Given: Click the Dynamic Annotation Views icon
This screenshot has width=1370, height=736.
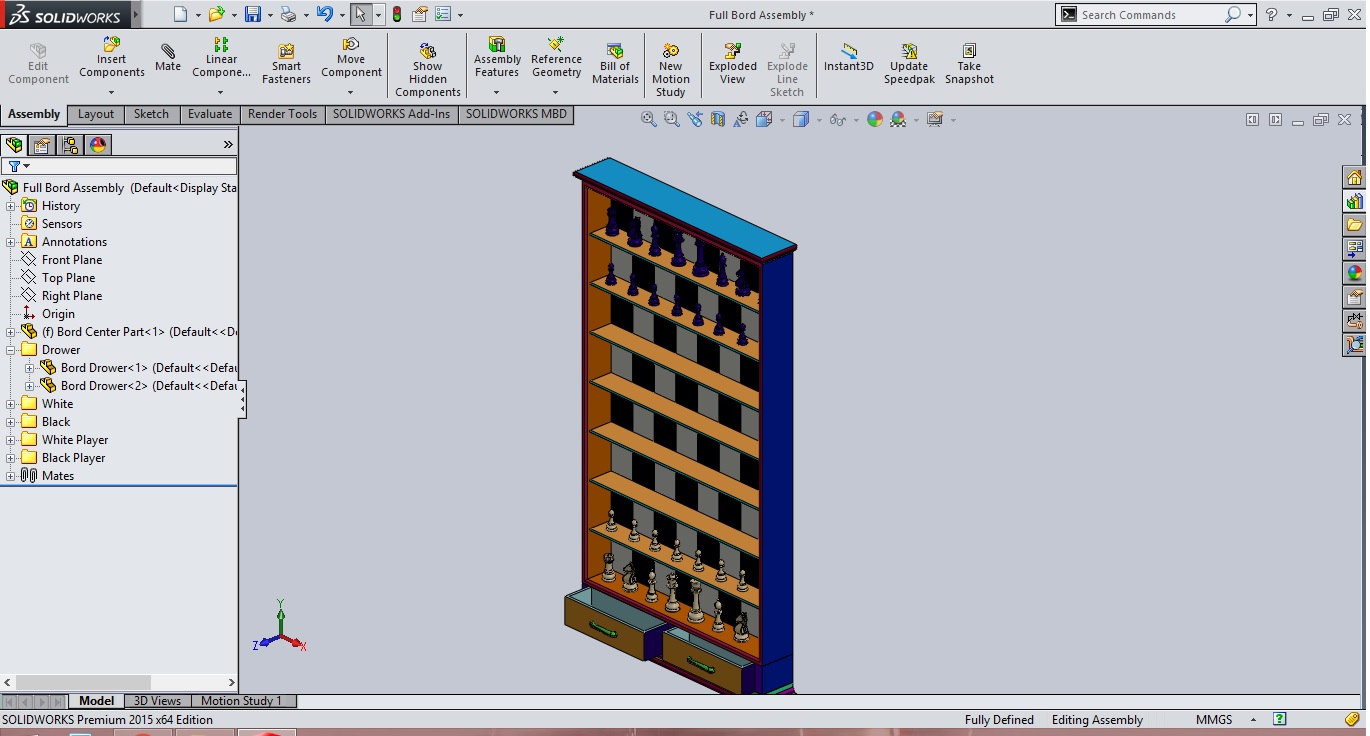Looking at the screenshot, I should [740, 119].
